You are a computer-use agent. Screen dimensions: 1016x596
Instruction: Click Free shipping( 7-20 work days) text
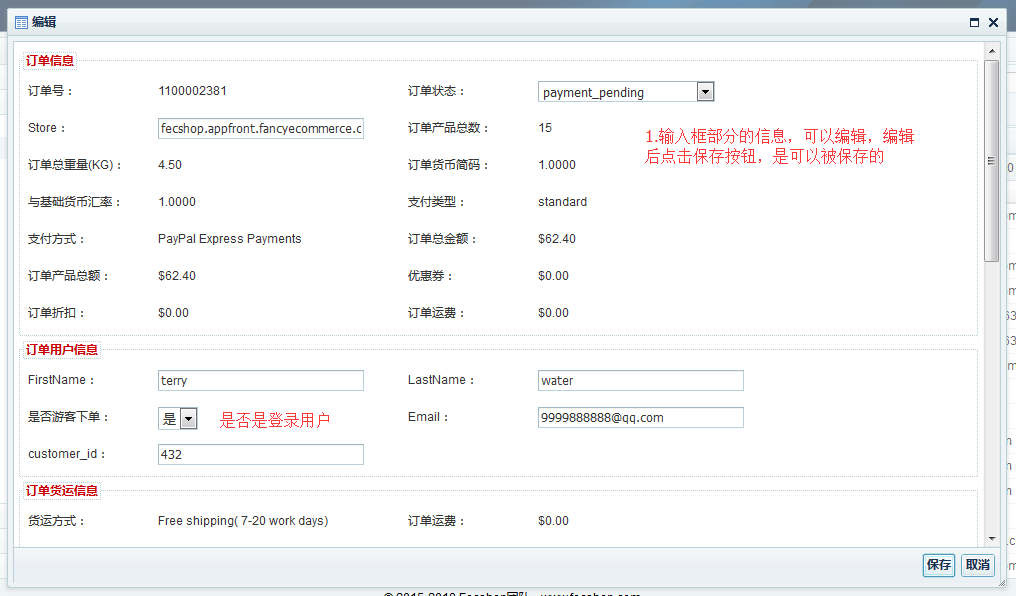coord(243,521)
